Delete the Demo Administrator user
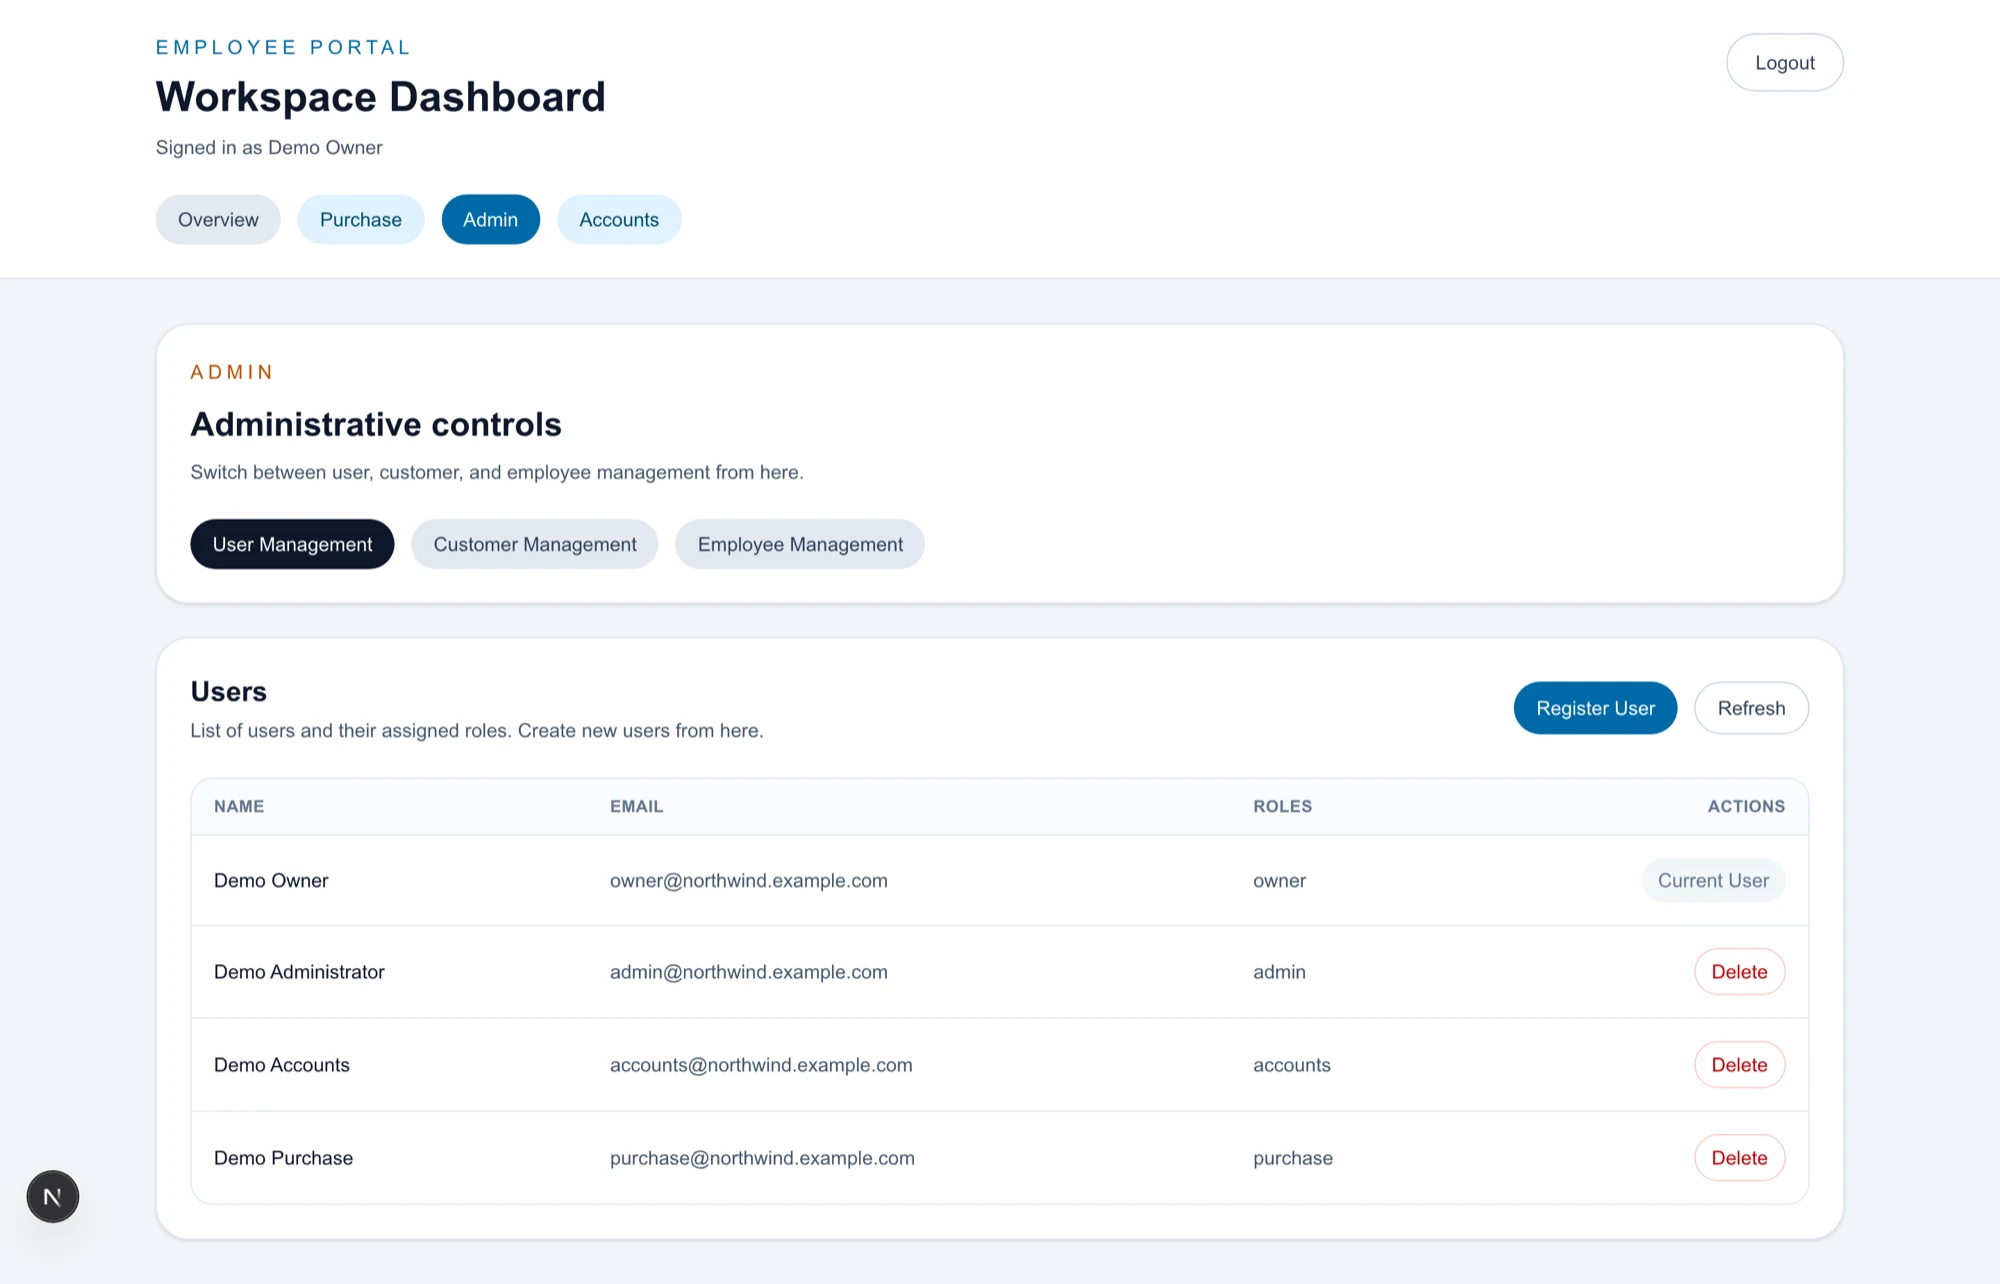Screen dimensions: 2000x1284 click(x=1739, y=972)
